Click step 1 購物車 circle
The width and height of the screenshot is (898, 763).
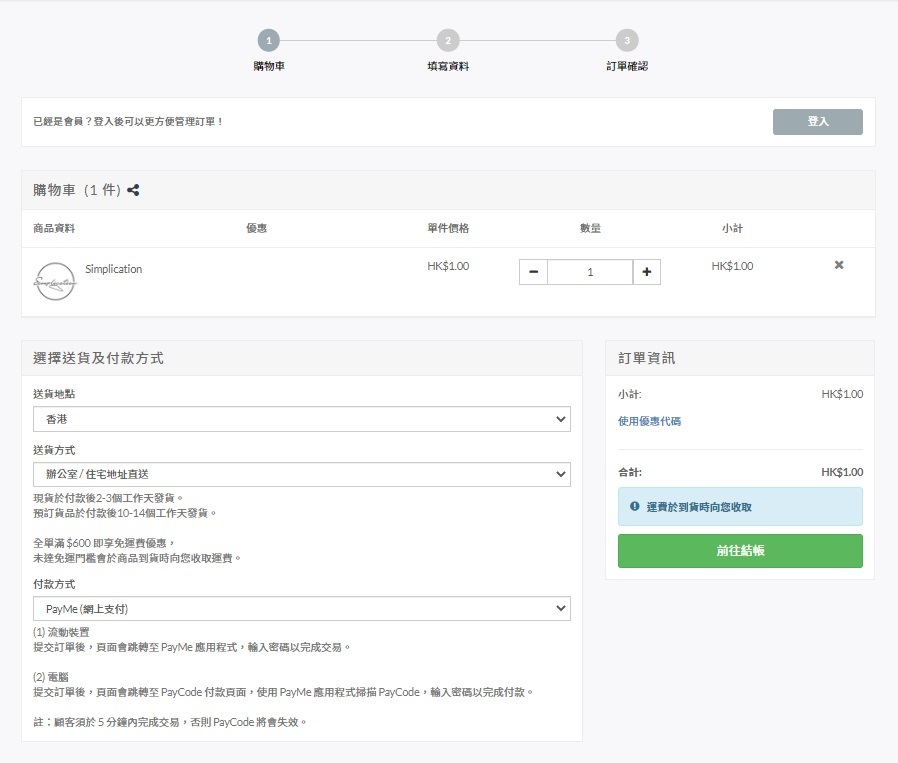point(269,41)
